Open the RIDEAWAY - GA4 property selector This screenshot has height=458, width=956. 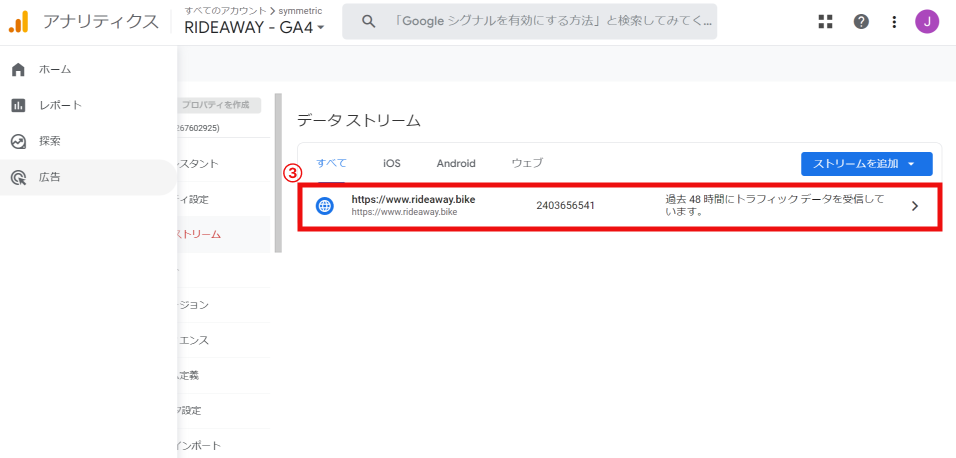[254, 27]
